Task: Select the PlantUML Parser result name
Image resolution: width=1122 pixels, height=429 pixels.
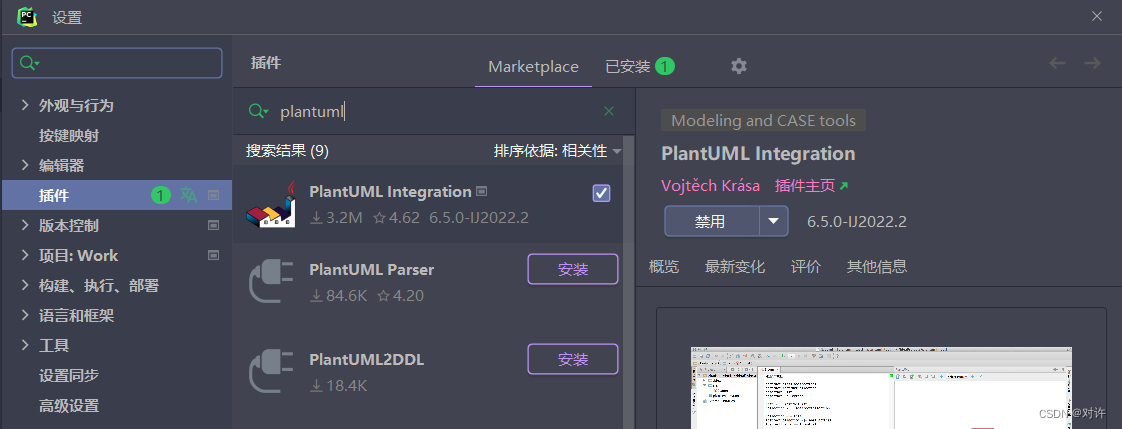Action: 371,270
